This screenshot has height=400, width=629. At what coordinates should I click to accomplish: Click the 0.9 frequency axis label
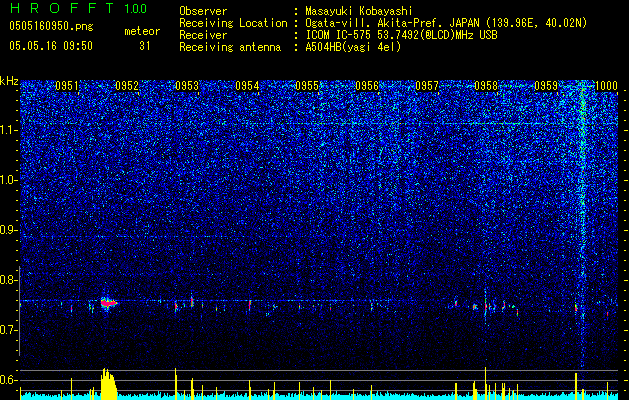(9, 230)
